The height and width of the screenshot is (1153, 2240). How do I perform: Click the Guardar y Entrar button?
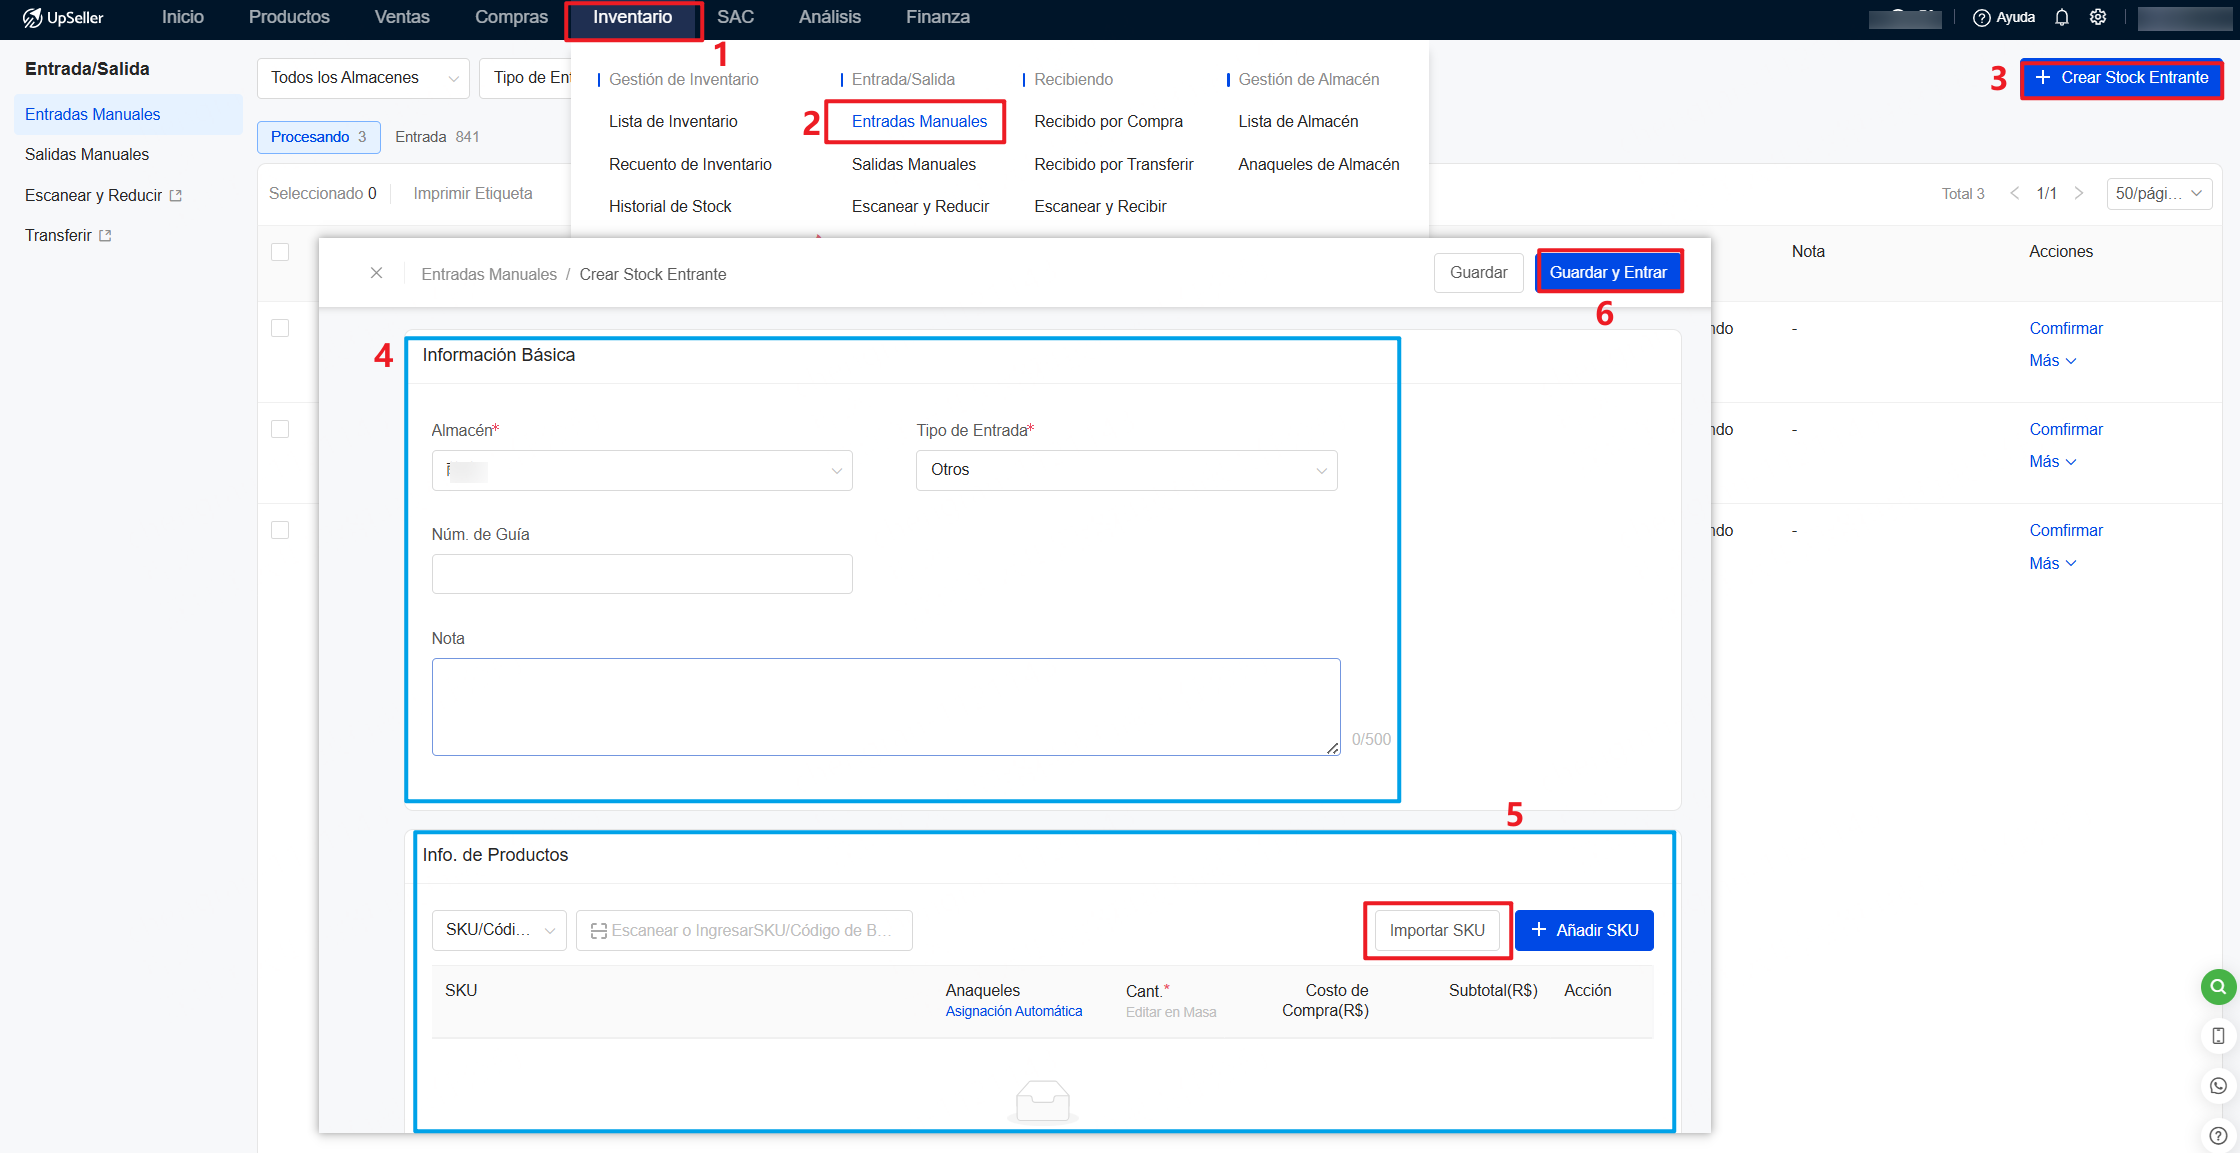pos(1608,272)
